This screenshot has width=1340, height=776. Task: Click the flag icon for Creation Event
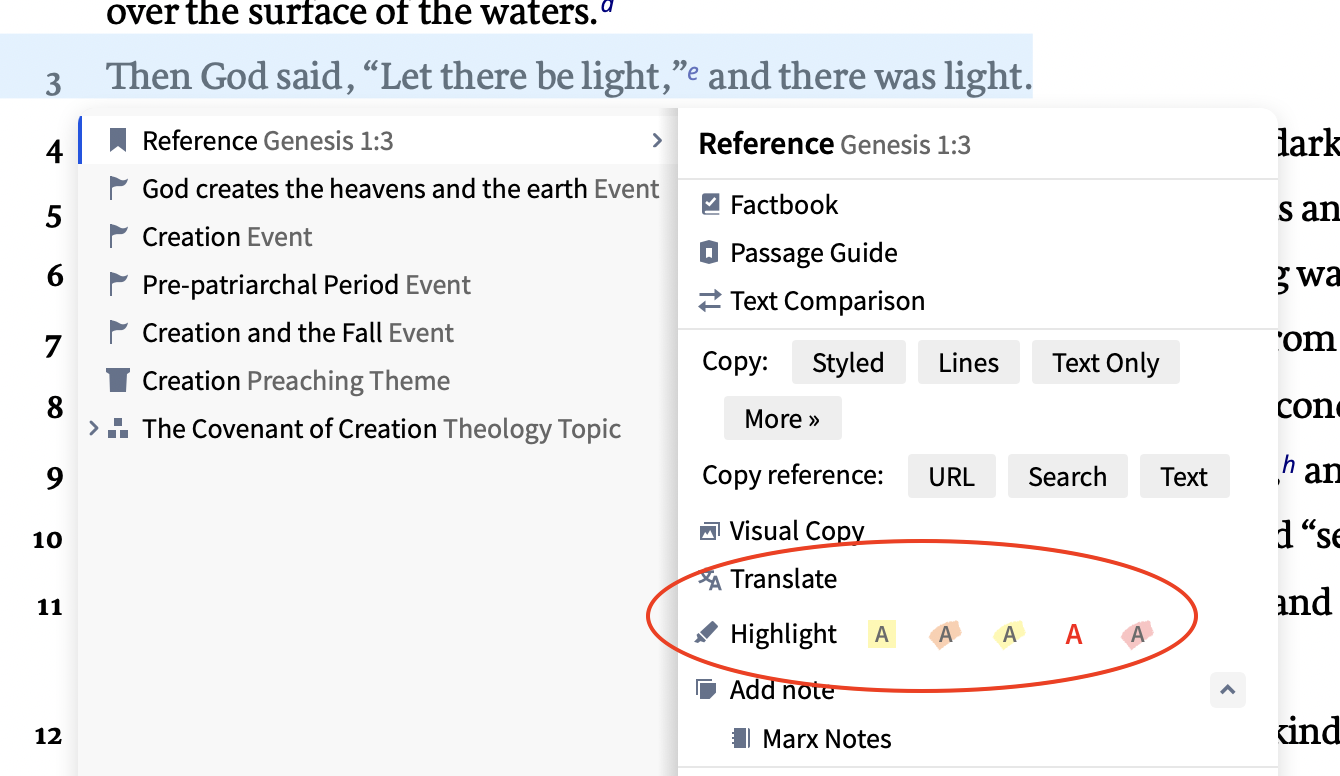pos(118,236)
